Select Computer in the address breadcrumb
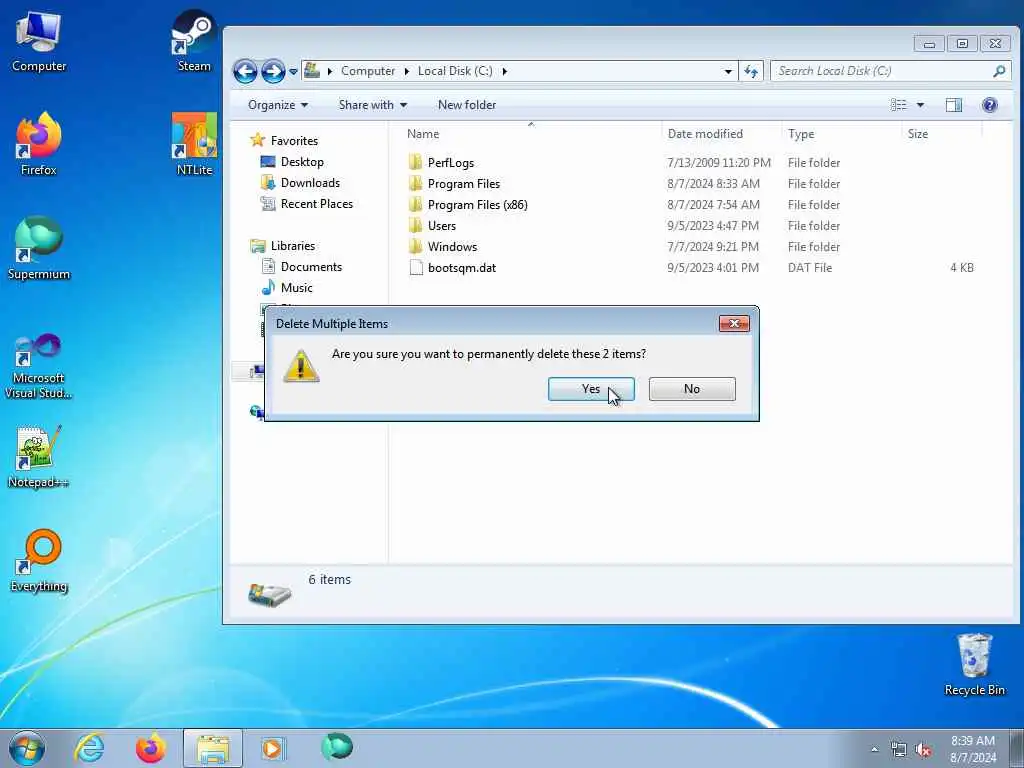 tap(368, 71)
